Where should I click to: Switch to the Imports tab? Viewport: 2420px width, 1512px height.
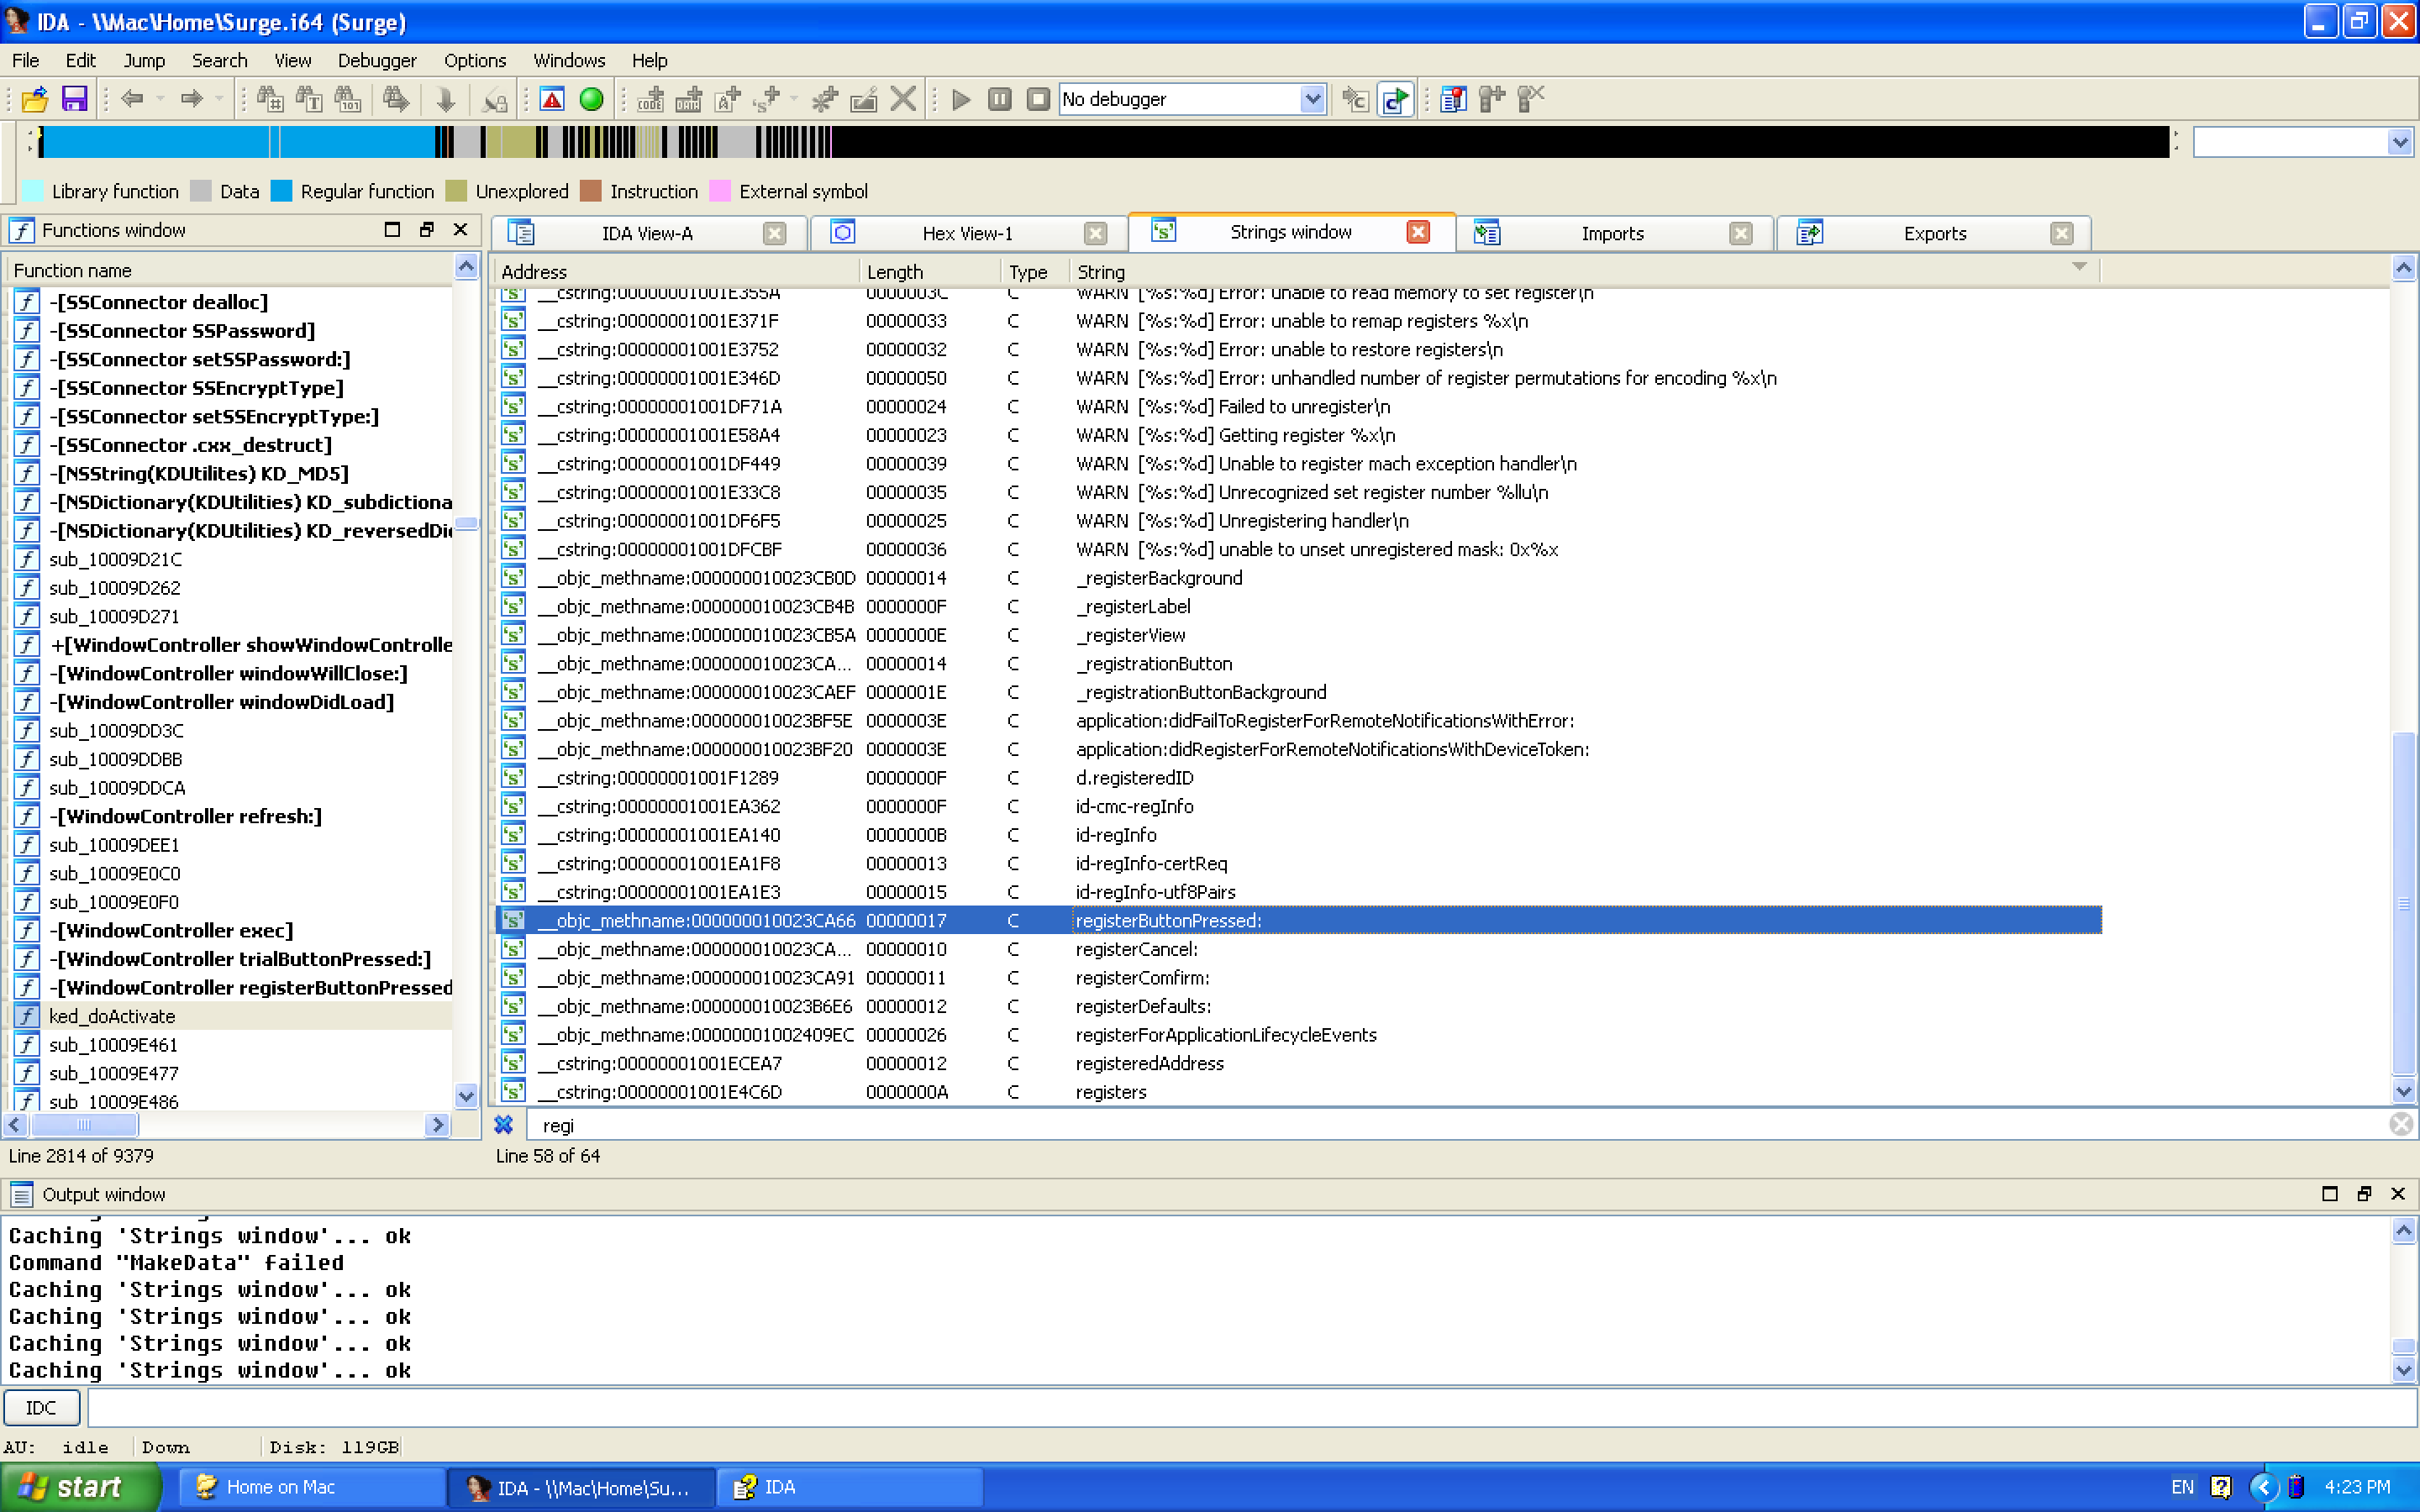1612,233
